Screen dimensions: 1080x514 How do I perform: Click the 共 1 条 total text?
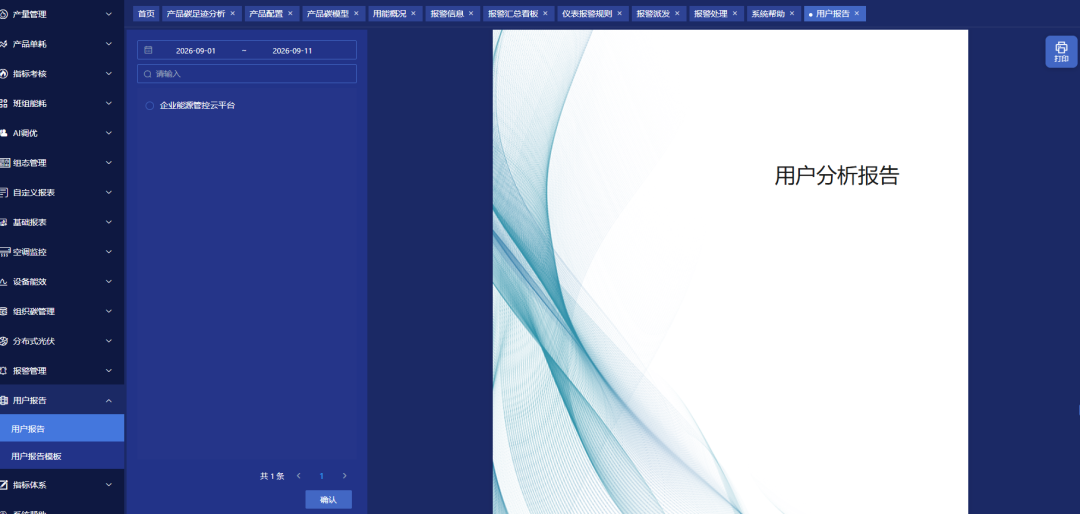tap(272, 476)
